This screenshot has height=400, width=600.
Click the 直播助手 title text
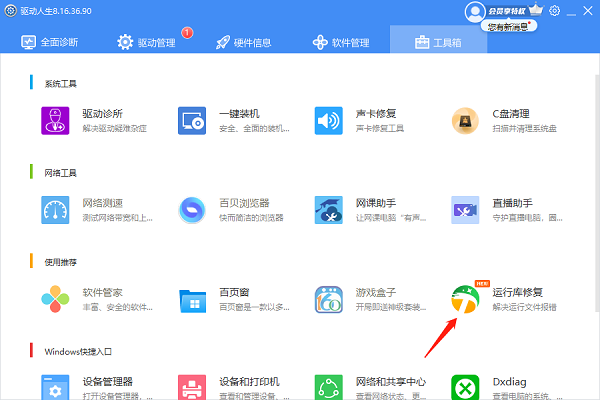pos(512,203)
